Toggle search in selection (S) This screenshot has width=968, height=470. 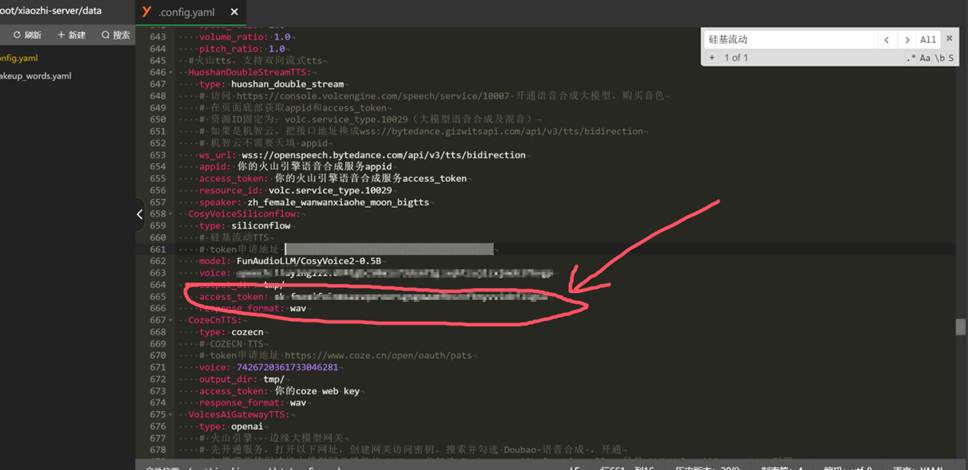click(951, 58)
